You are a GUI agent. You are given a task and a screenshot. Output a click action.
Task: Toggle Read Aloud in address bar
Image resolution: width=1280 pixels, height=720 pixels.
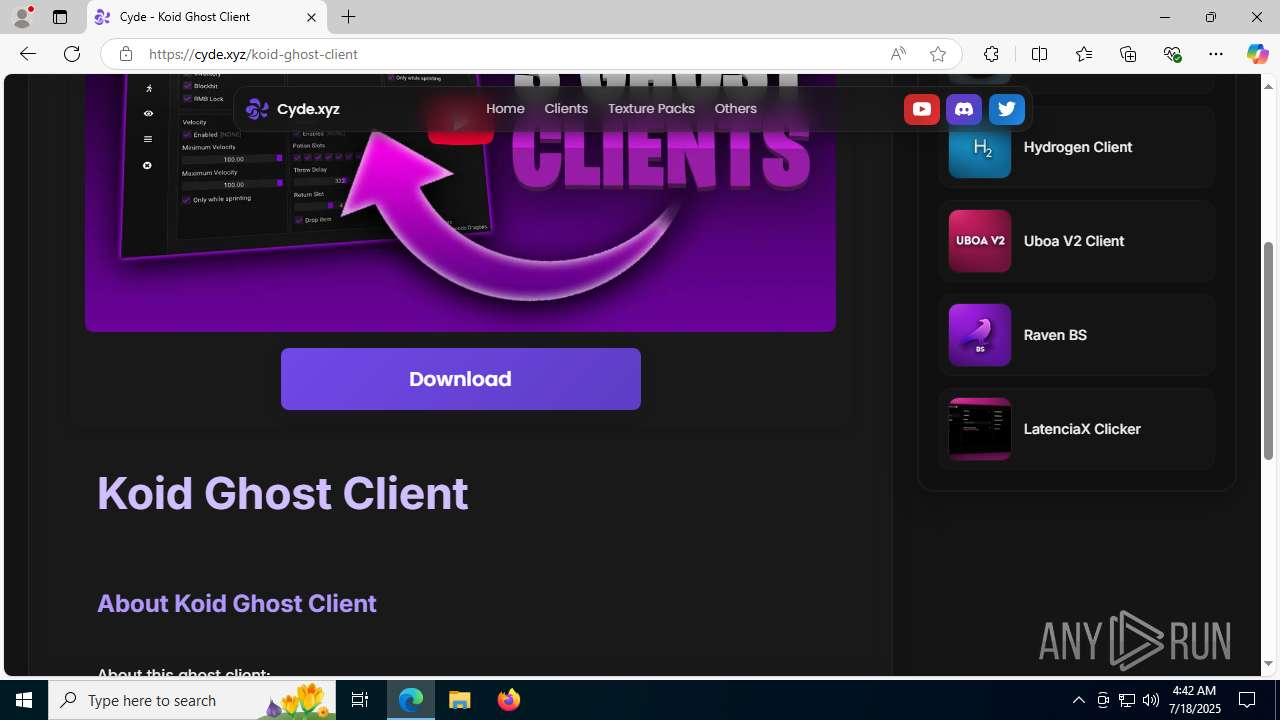898,54
